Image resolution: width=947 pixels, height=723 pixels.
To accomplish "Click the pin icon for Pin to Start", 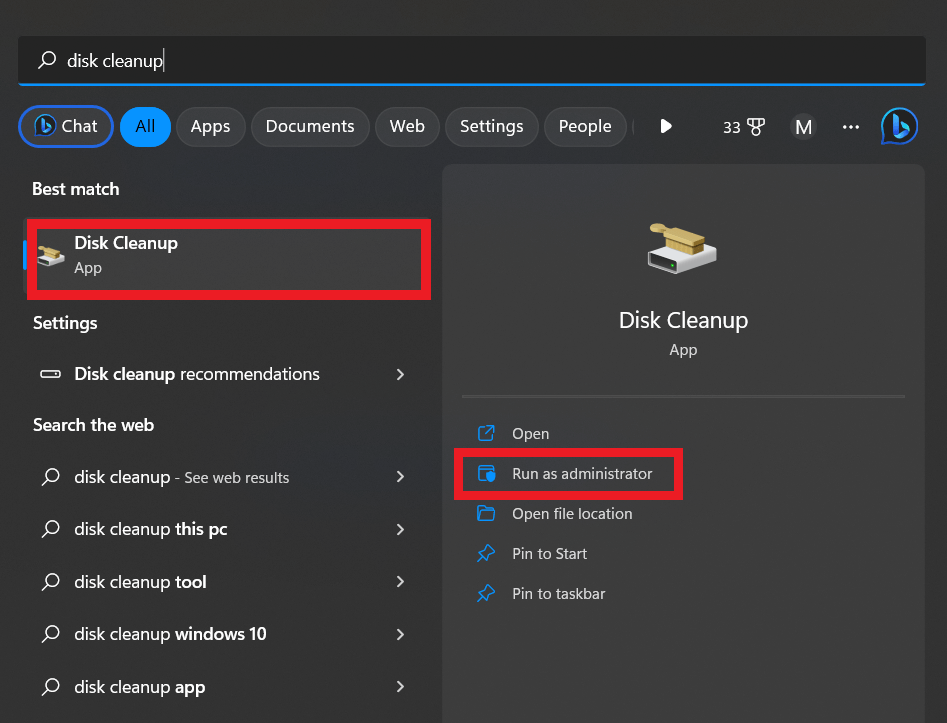I will coord(486,553).
